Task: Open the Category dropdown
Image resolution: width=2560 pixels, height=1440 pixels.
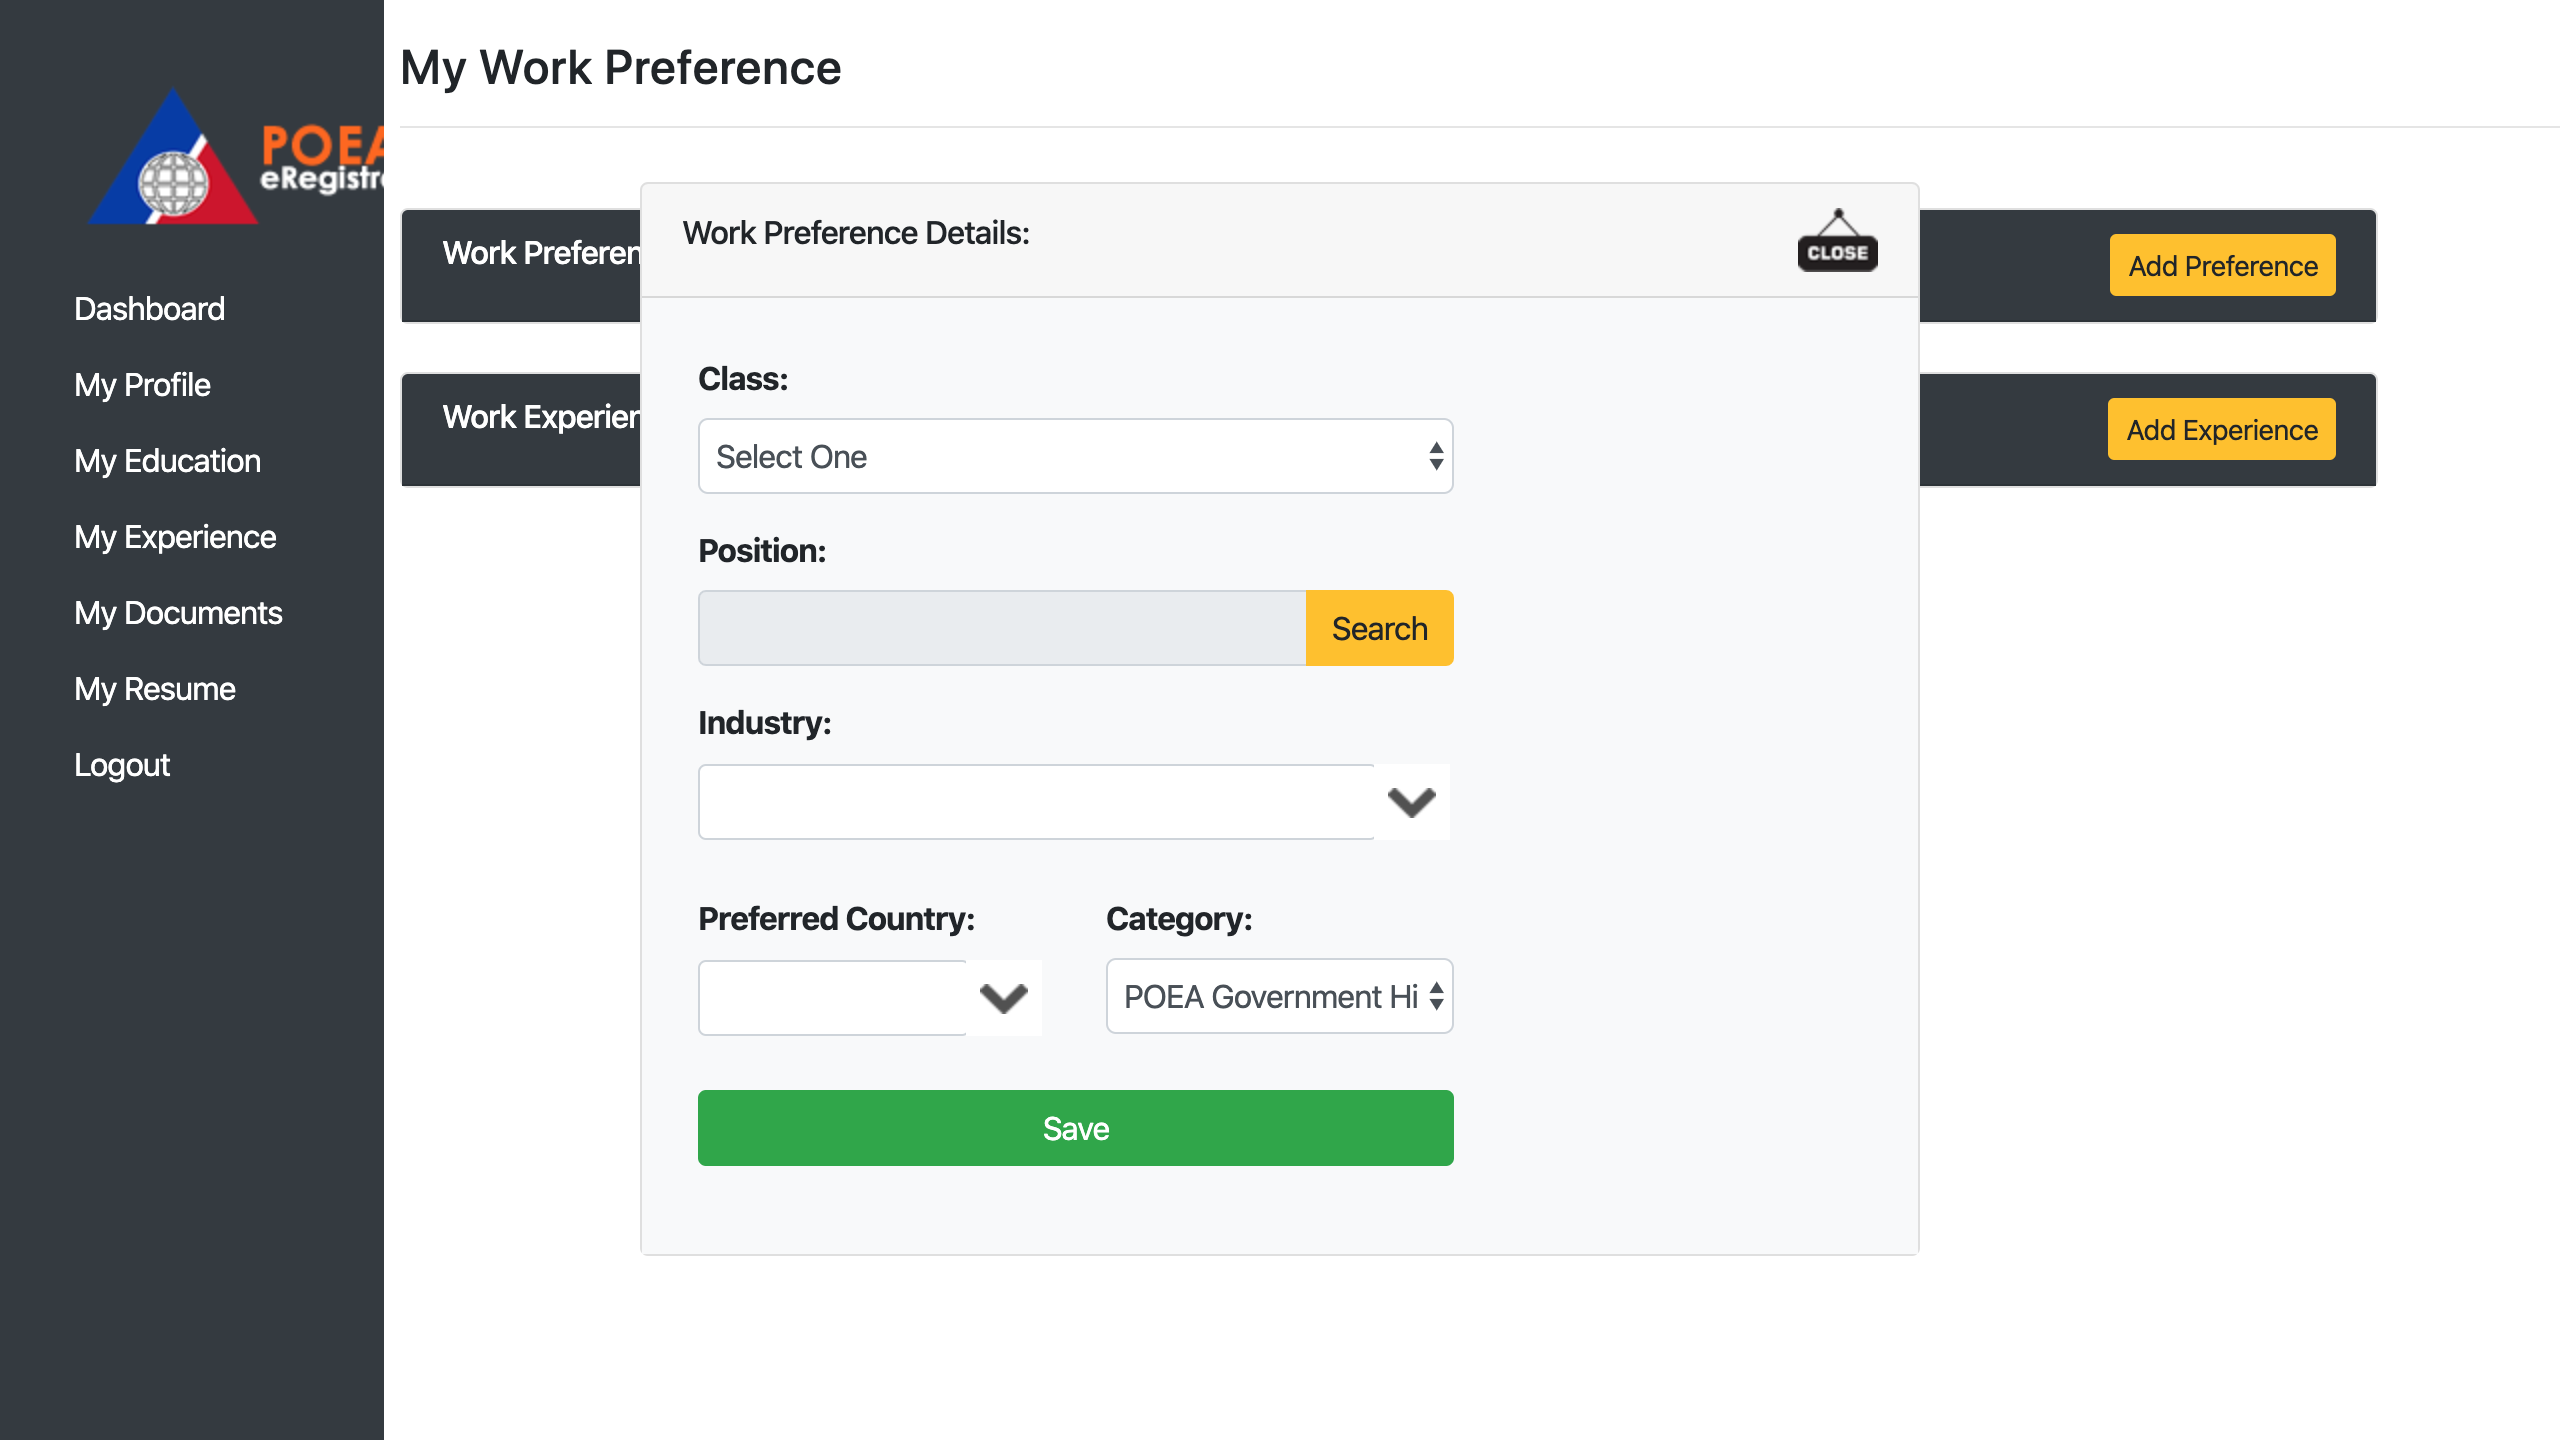Action: [1279, 996]
